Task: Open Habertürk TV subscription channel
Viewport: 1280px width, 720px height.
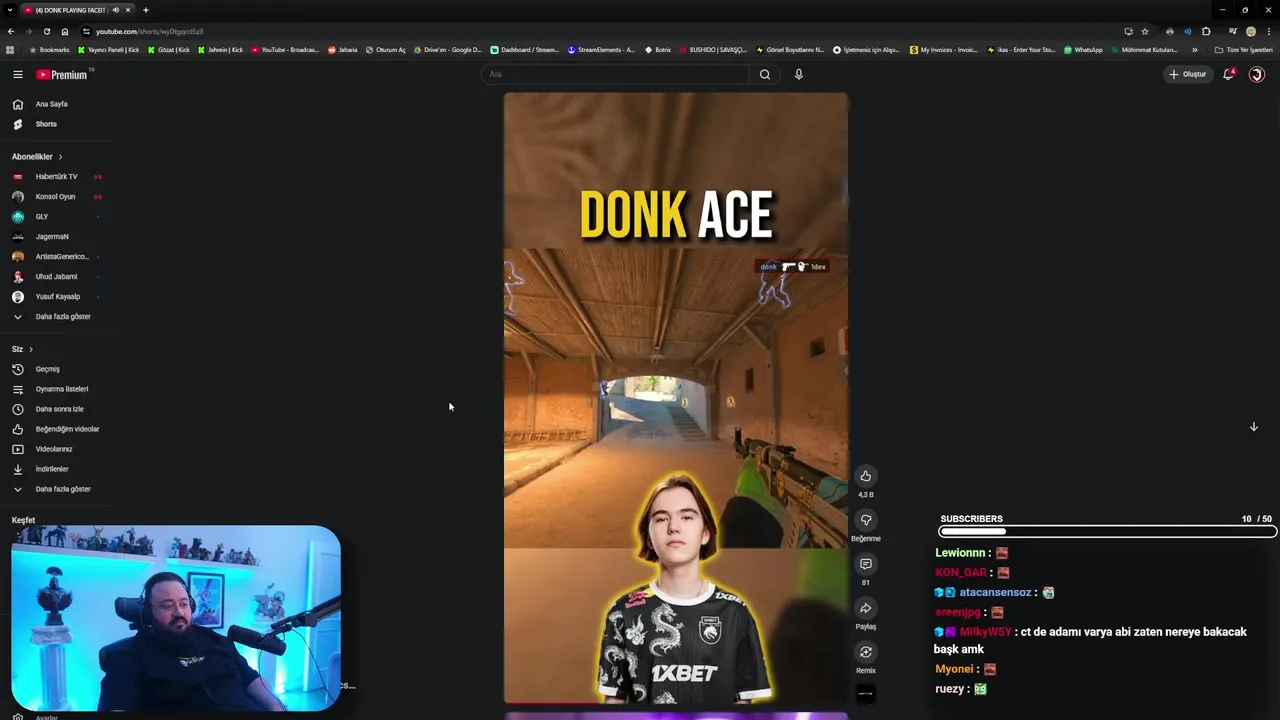Action: point(56,177)
